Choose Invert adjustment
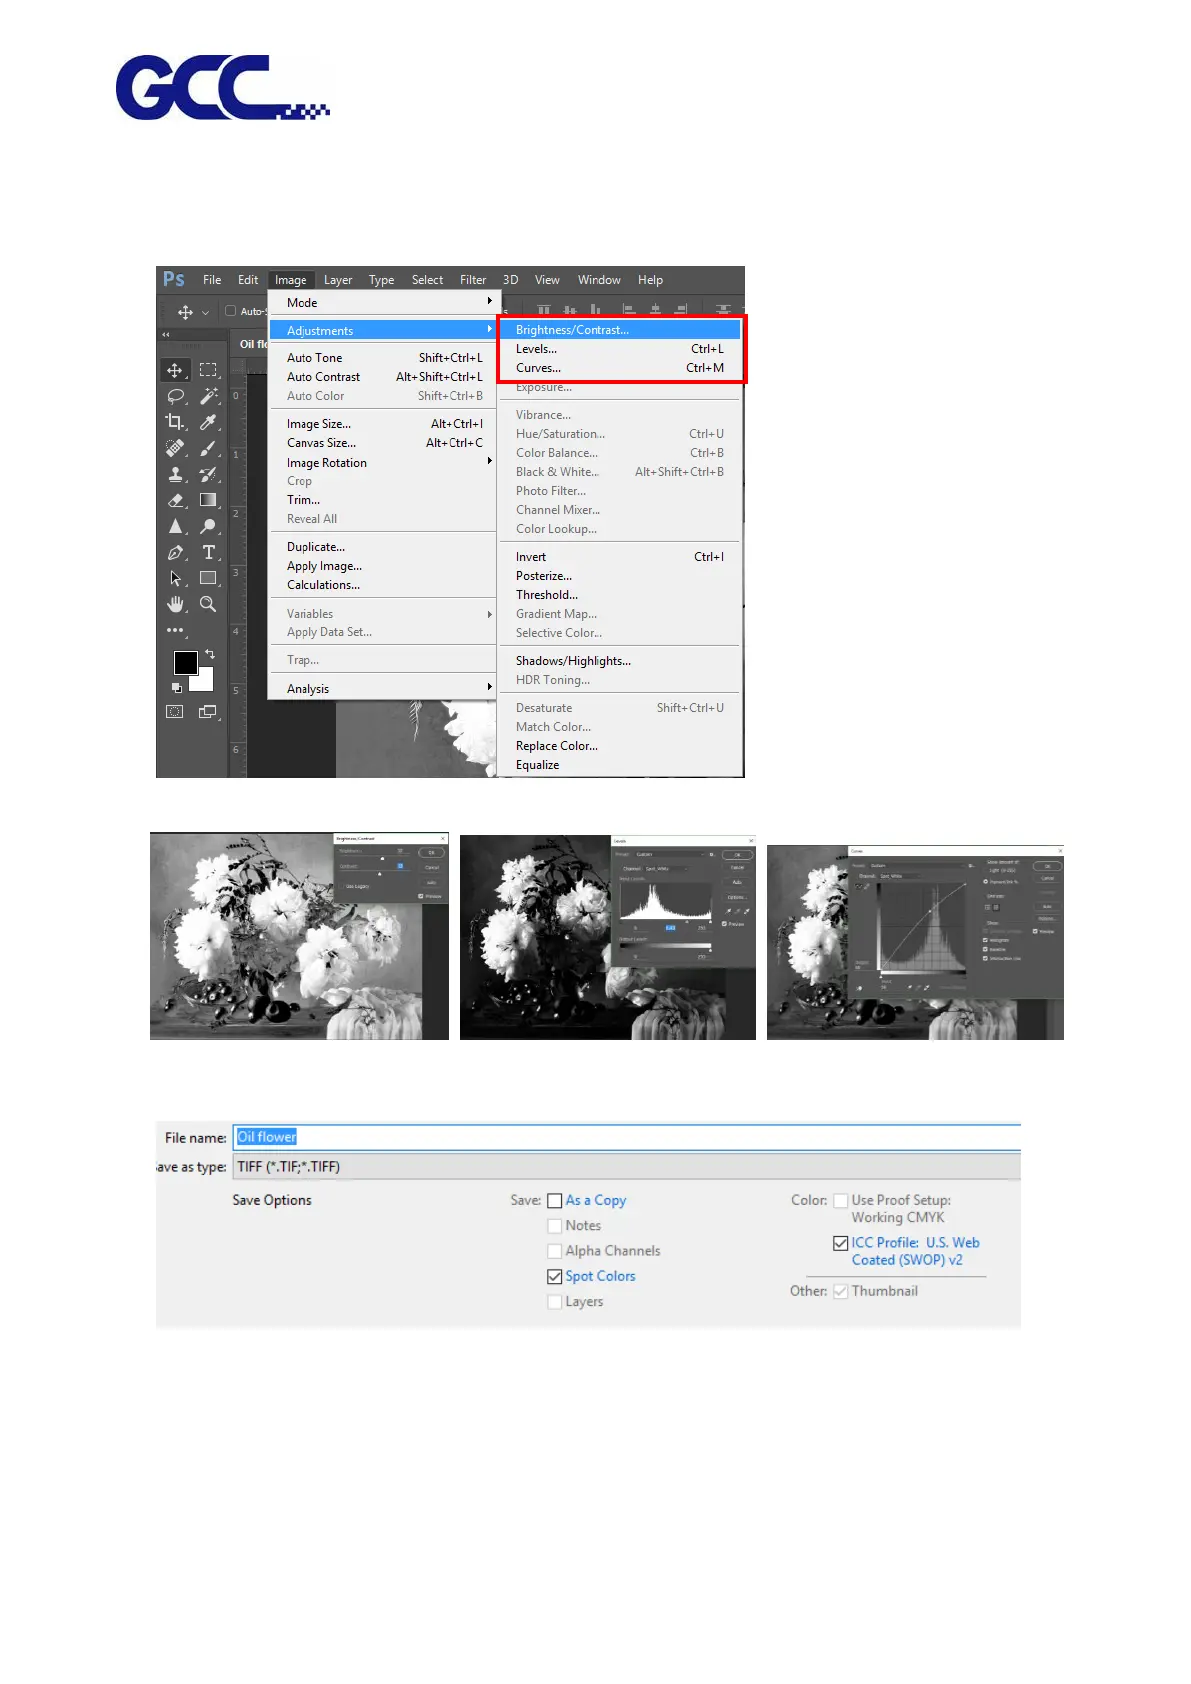This screenshot has height=1684, width=1191. pyautogui.click(x=621, y=557)
